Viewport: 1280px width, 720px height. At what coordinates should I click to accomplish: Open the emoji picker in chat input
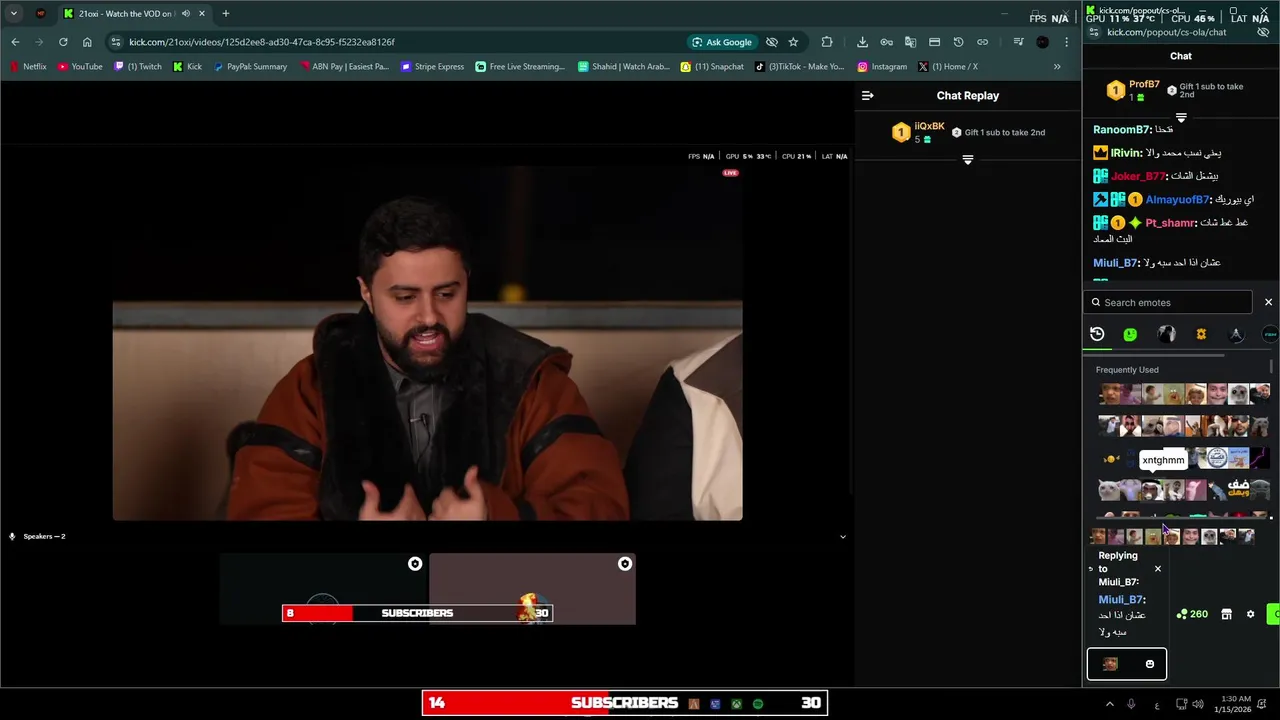1149,664
